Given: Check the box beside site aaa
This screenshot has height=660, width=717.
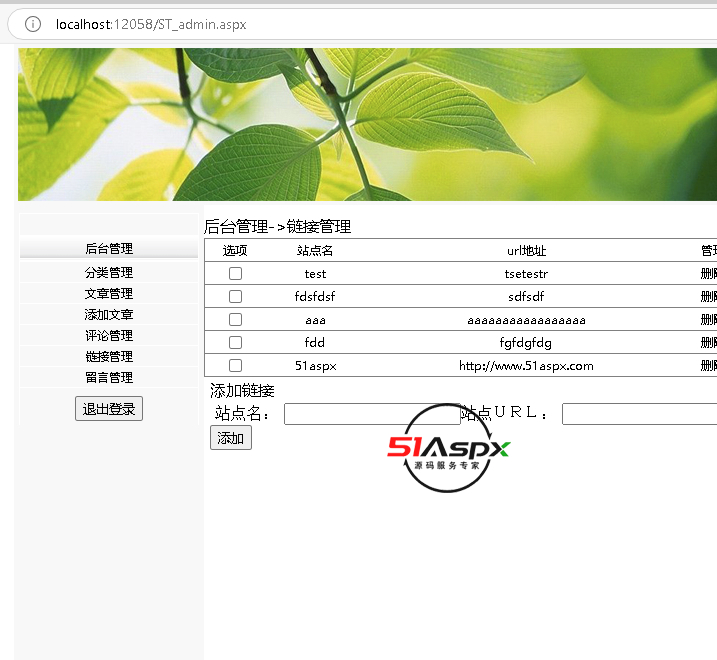Looking at the screenshot, I should pyautogui.click(x=235, y=320).
